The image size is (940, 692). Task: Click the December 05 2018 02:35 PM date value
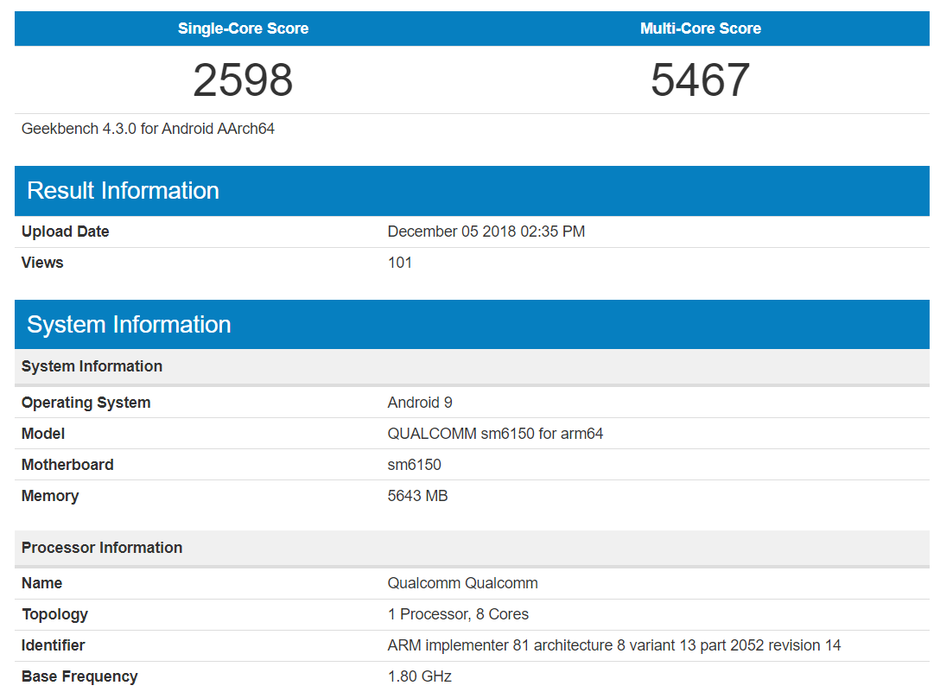click(486, 231)
